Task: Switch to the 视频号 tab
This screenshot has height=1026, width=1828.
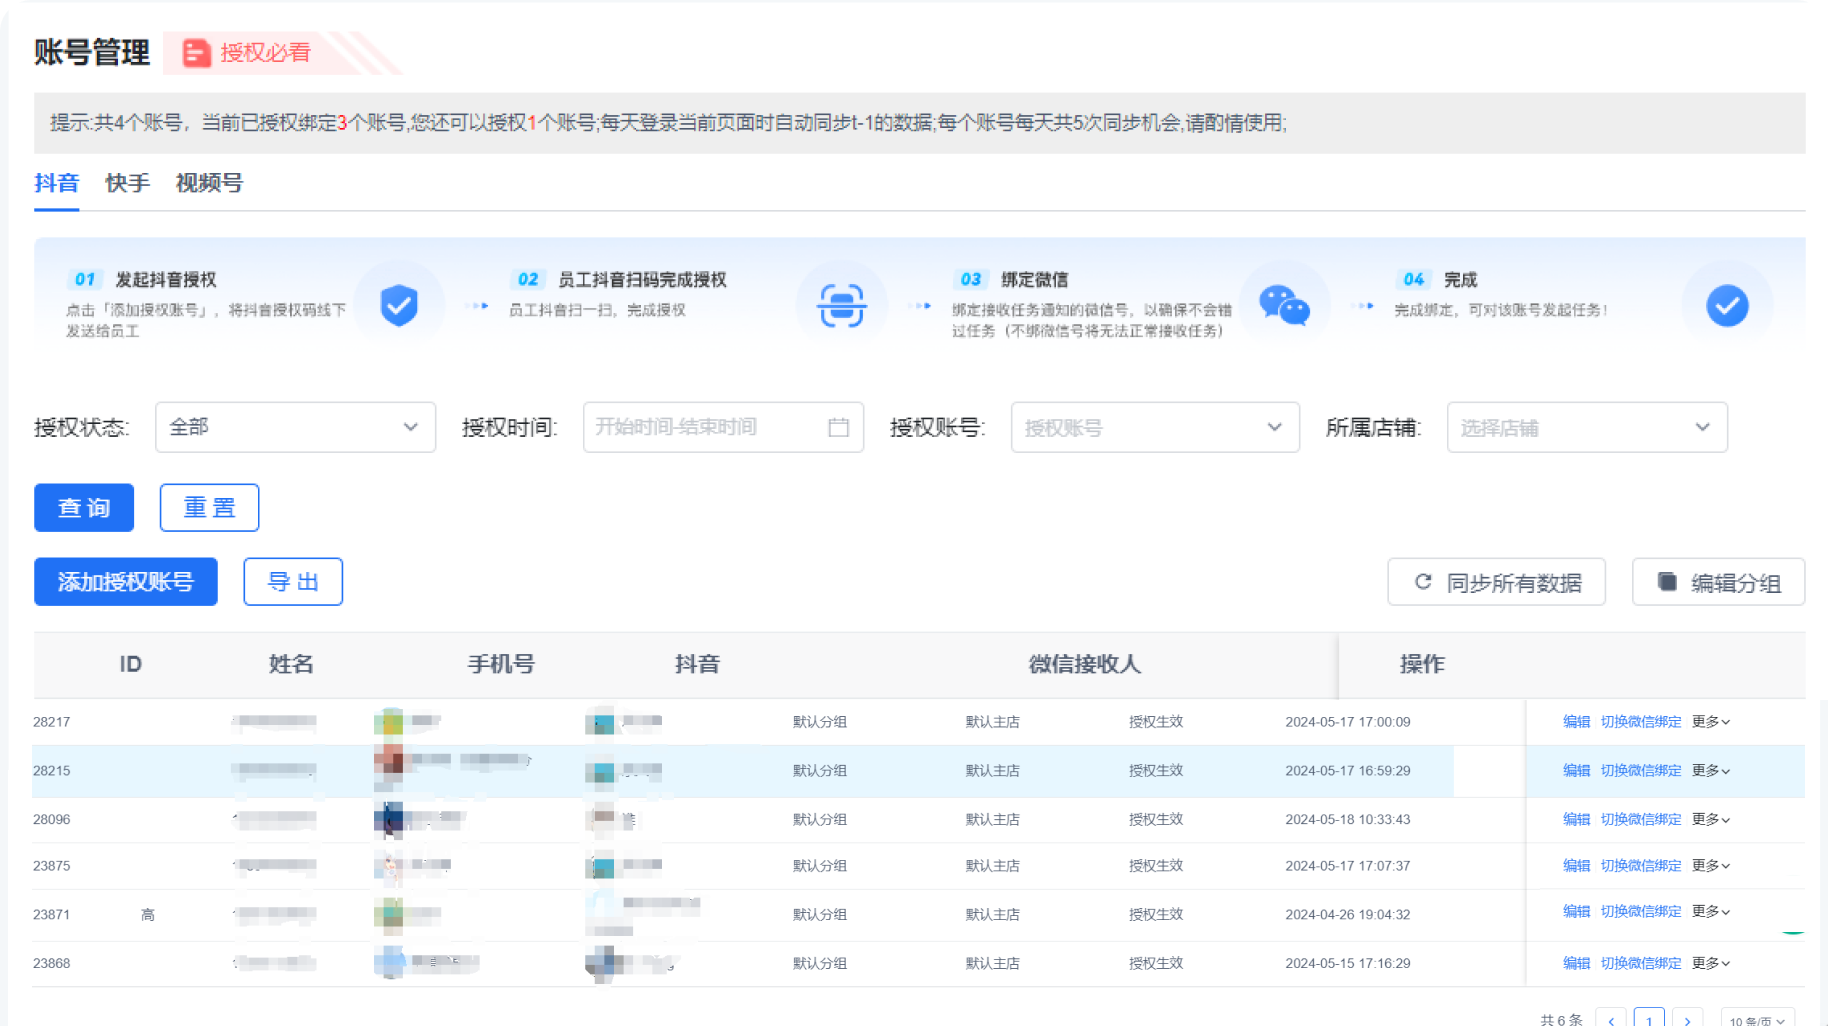Action: coord(209,183)
